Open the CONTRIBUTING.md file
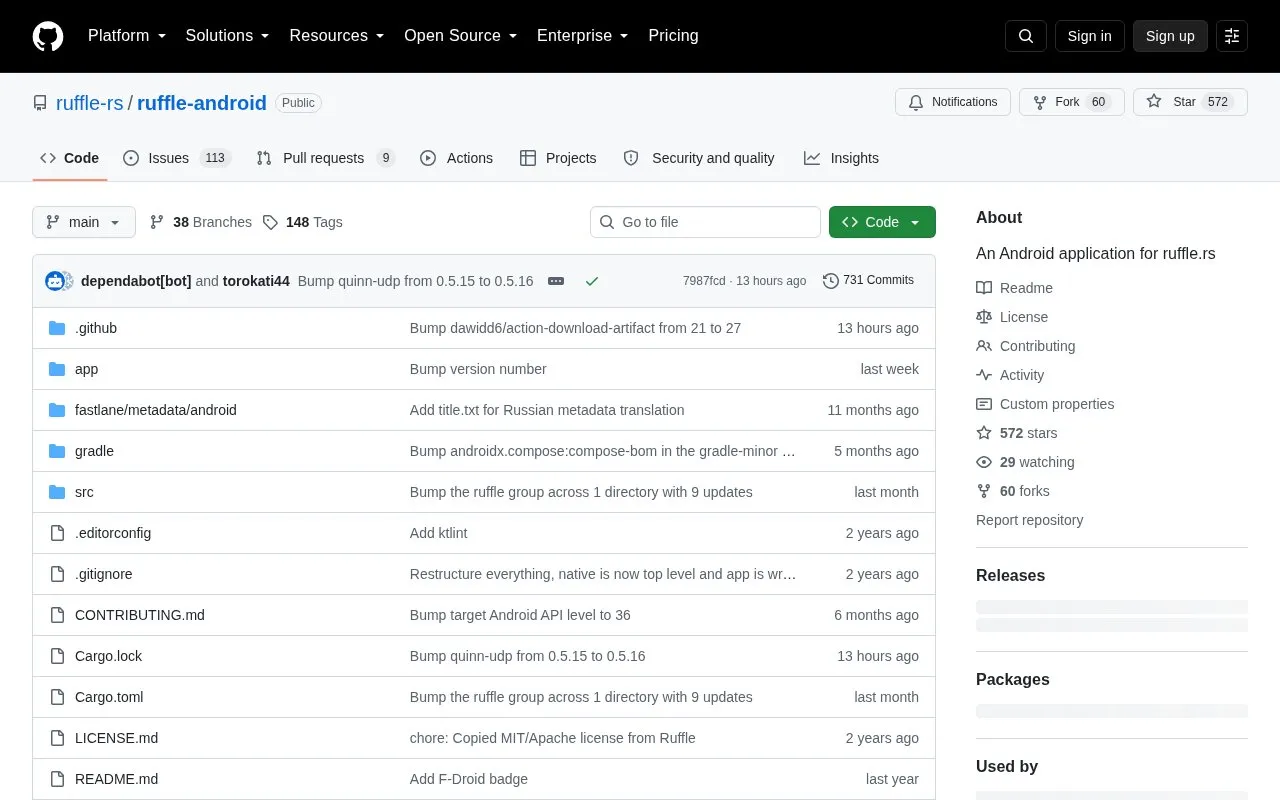This screenshot has width=1280, height=800. (x=140, y=615)
